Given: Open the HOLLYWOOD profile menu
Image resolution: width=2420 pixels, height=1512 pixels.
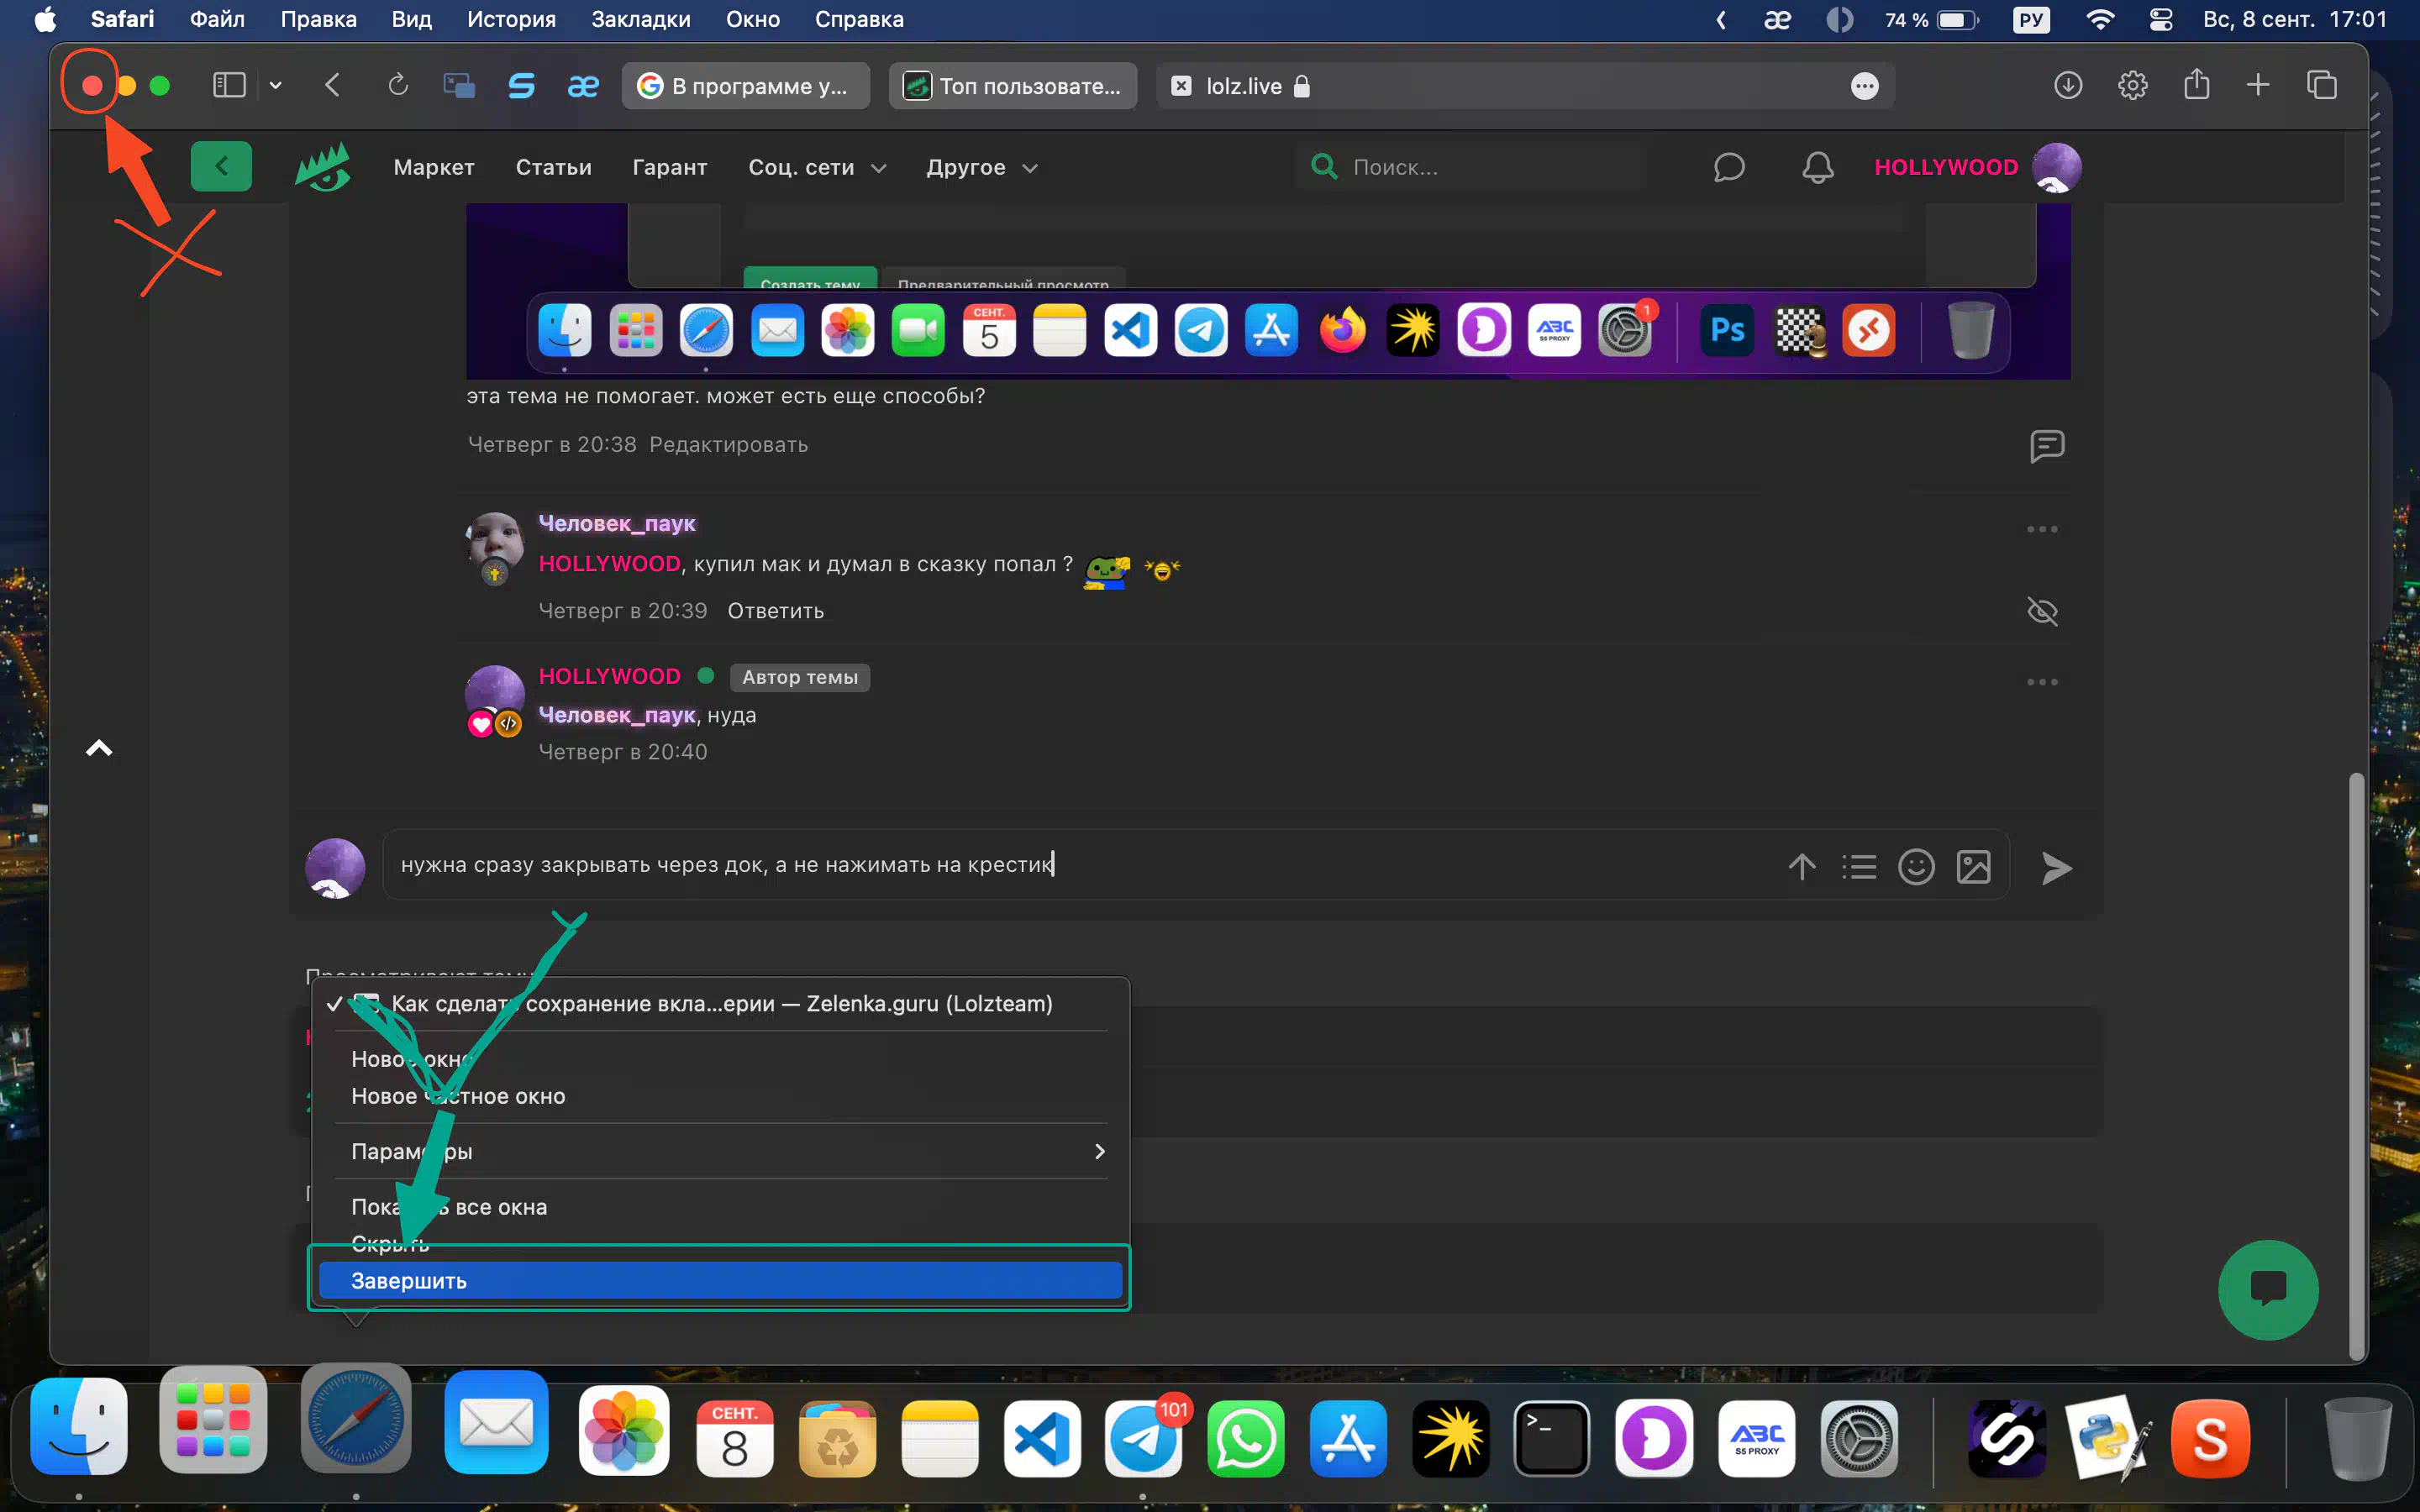Looking at the screenshot, I should (x=1977, y=167).
